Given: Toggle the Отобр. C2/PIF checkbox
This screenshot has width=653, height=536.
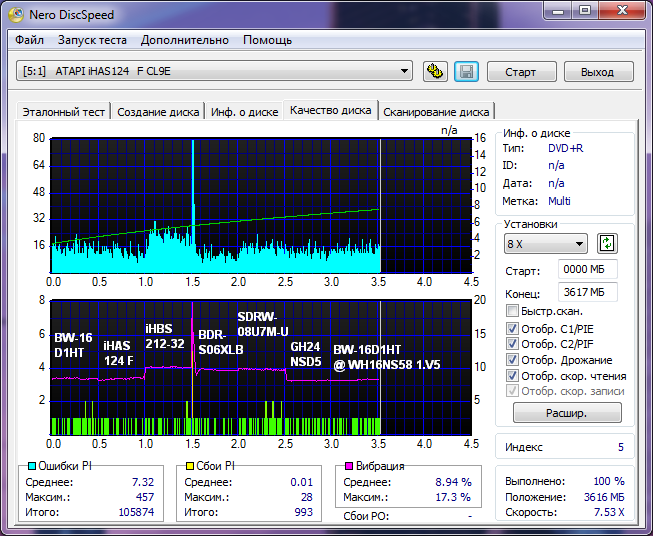Looking at the screenshot, I should click(x=513, y=344).
